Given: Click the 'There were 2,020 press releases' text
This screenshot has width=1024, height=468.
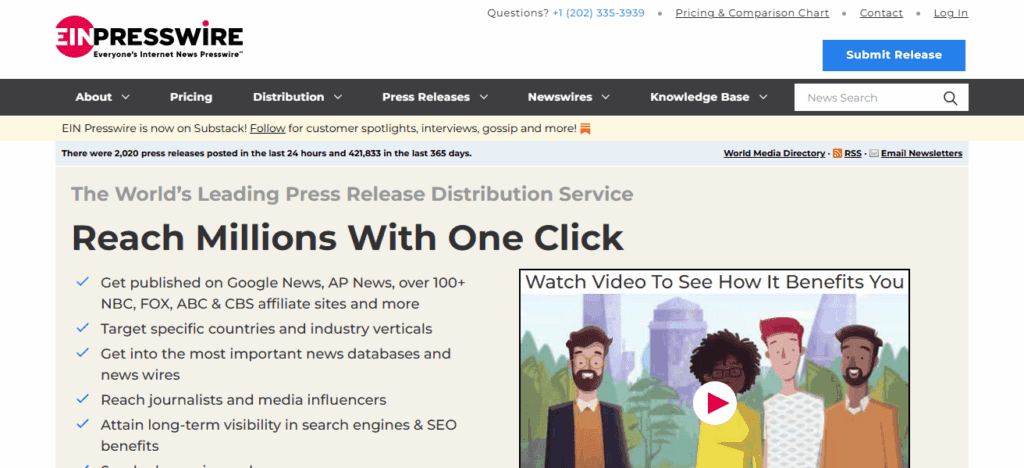Looking at the screenshot, I should pos(266,153).
